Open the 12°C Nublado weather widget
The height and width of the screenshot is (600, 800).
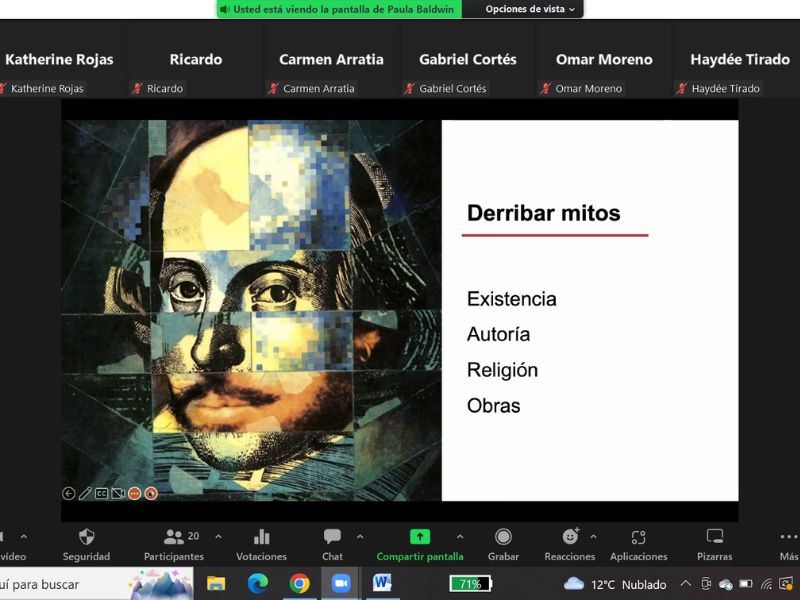pyautogui.click(x=615, y=584)
